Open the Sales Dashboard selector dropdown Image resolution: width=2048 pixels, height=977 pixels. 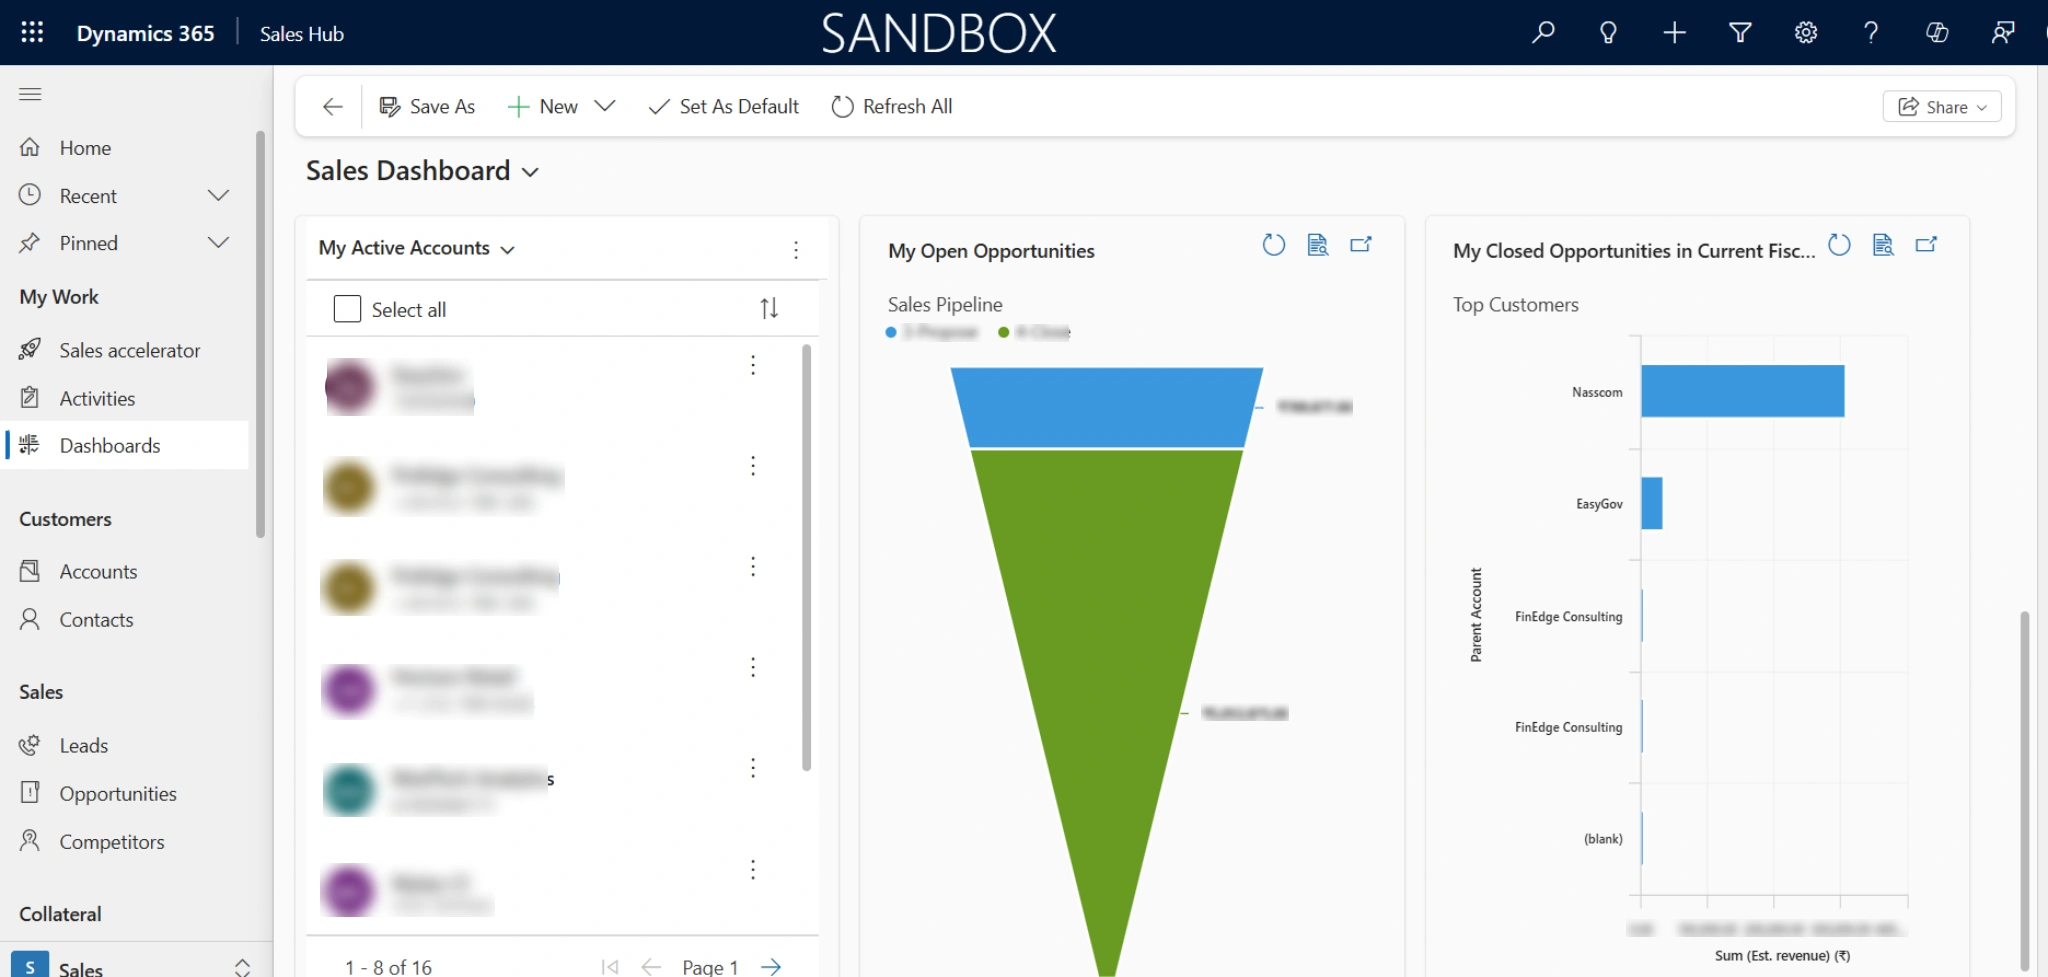[530, 172]
